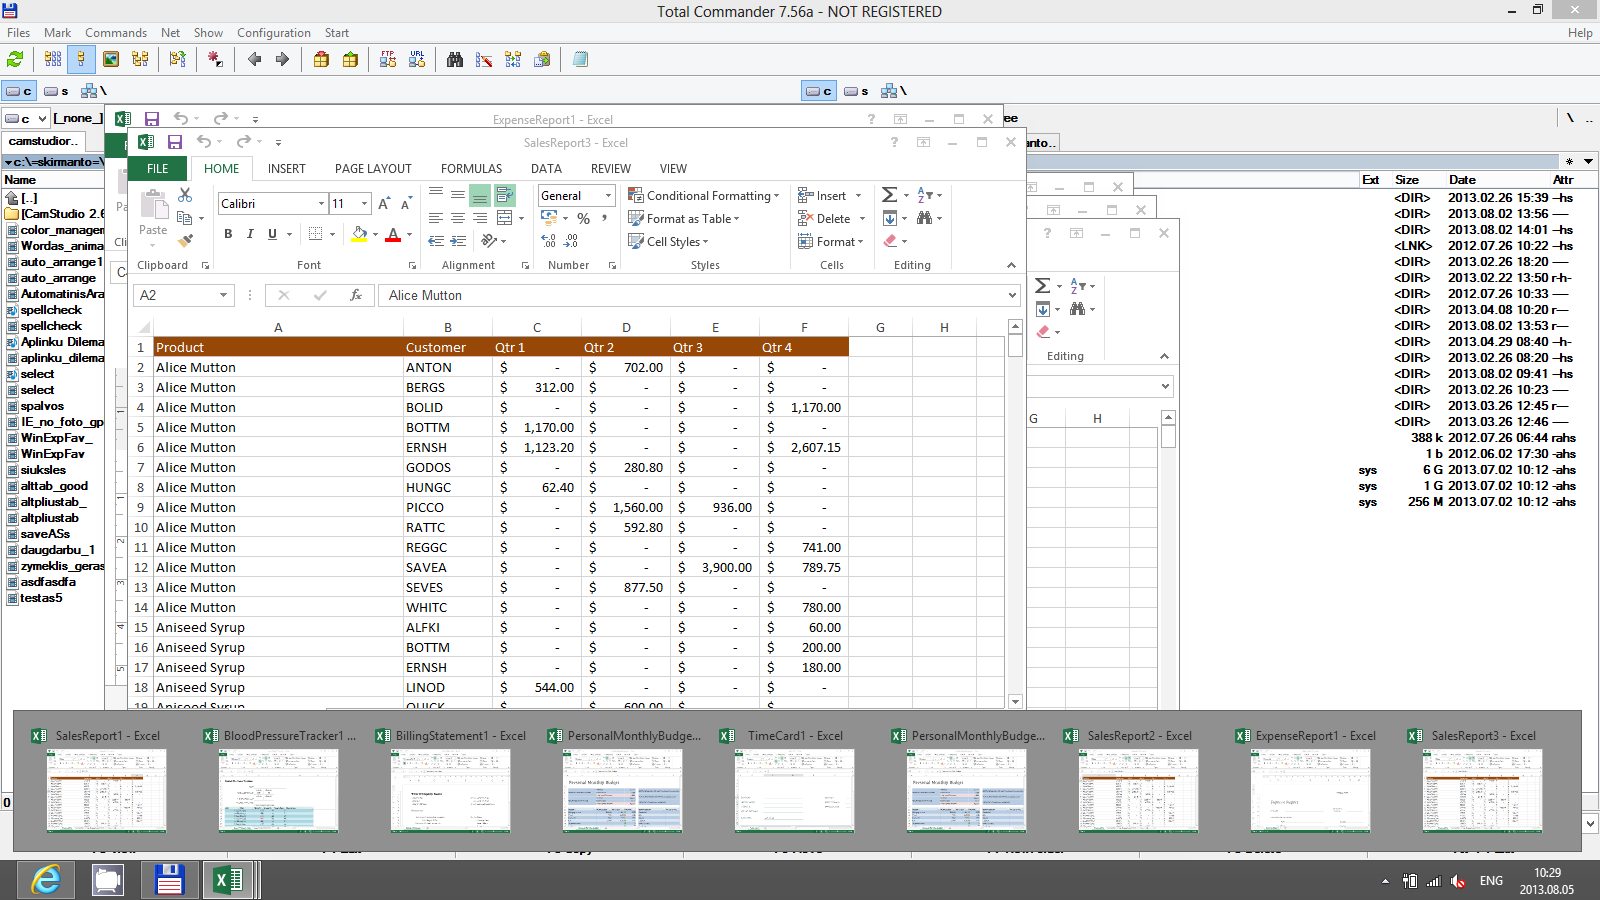This screenshot has width=1600, height=900.
Task: Open FTP connection in Total Commander
Action: pos(388,60)
